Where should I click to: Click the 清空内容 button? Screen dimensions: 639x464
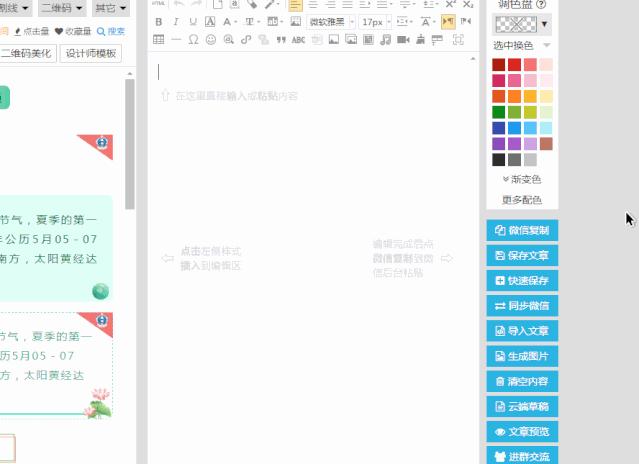pos(522,381)
